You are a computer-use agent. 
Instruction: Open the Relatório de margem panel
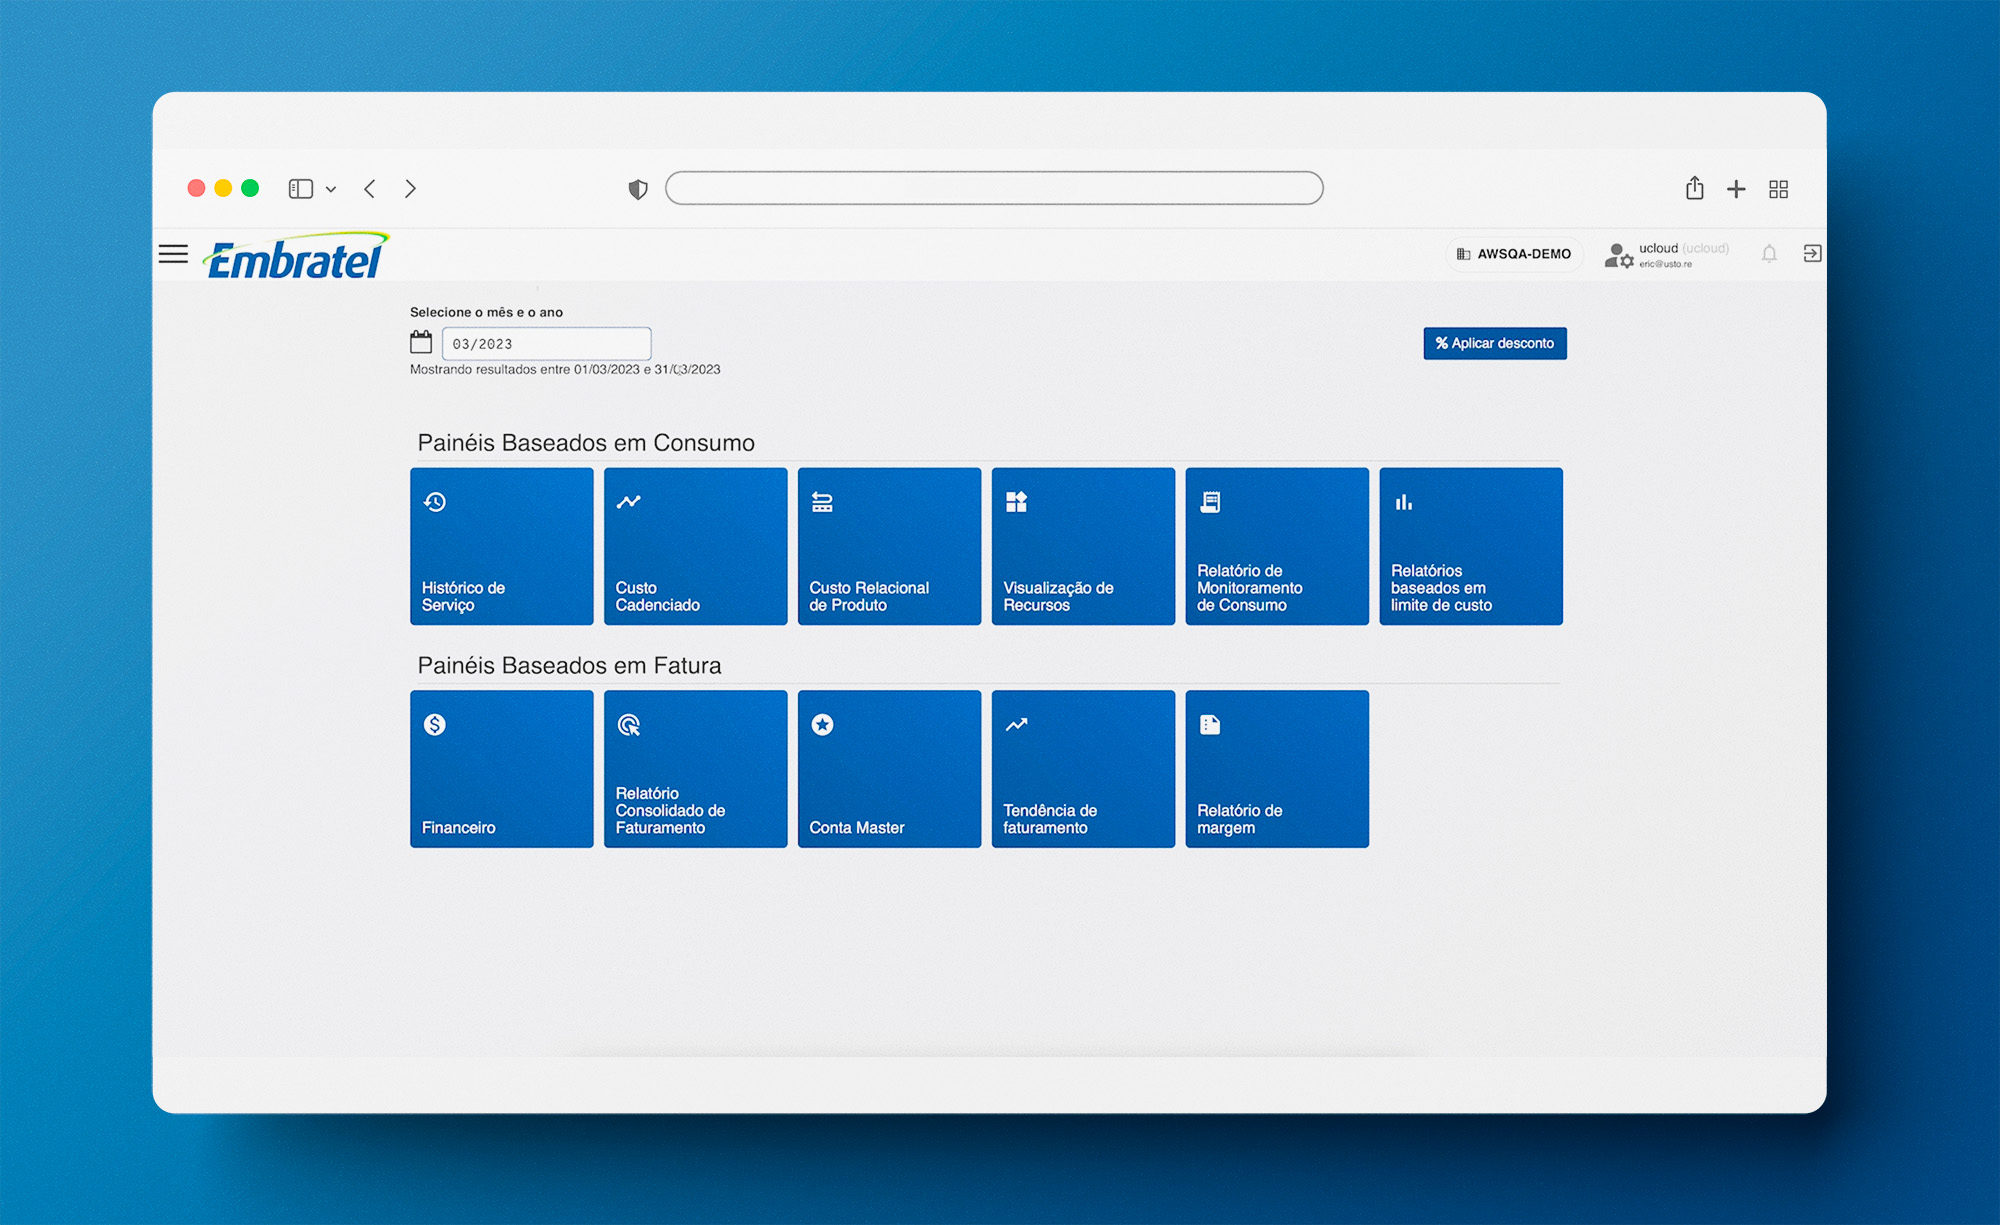pos(1278,769)
